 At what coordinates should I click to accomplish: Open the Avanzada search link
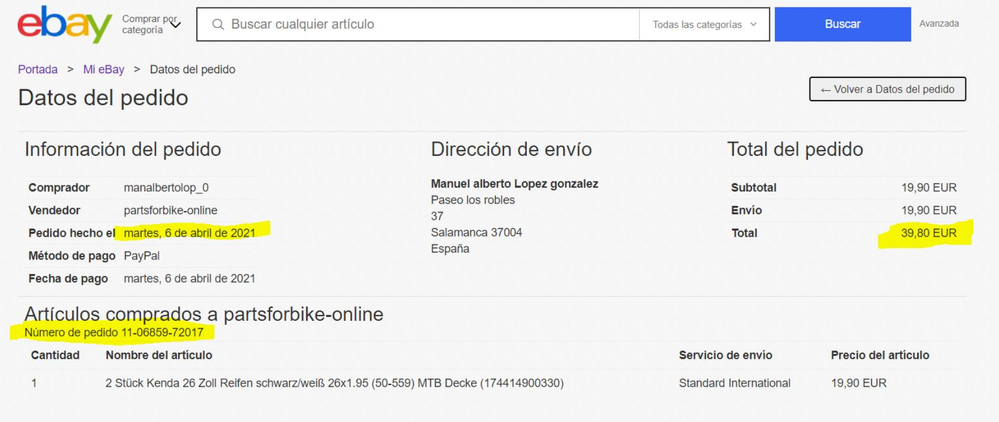click(x=938, y=24)
